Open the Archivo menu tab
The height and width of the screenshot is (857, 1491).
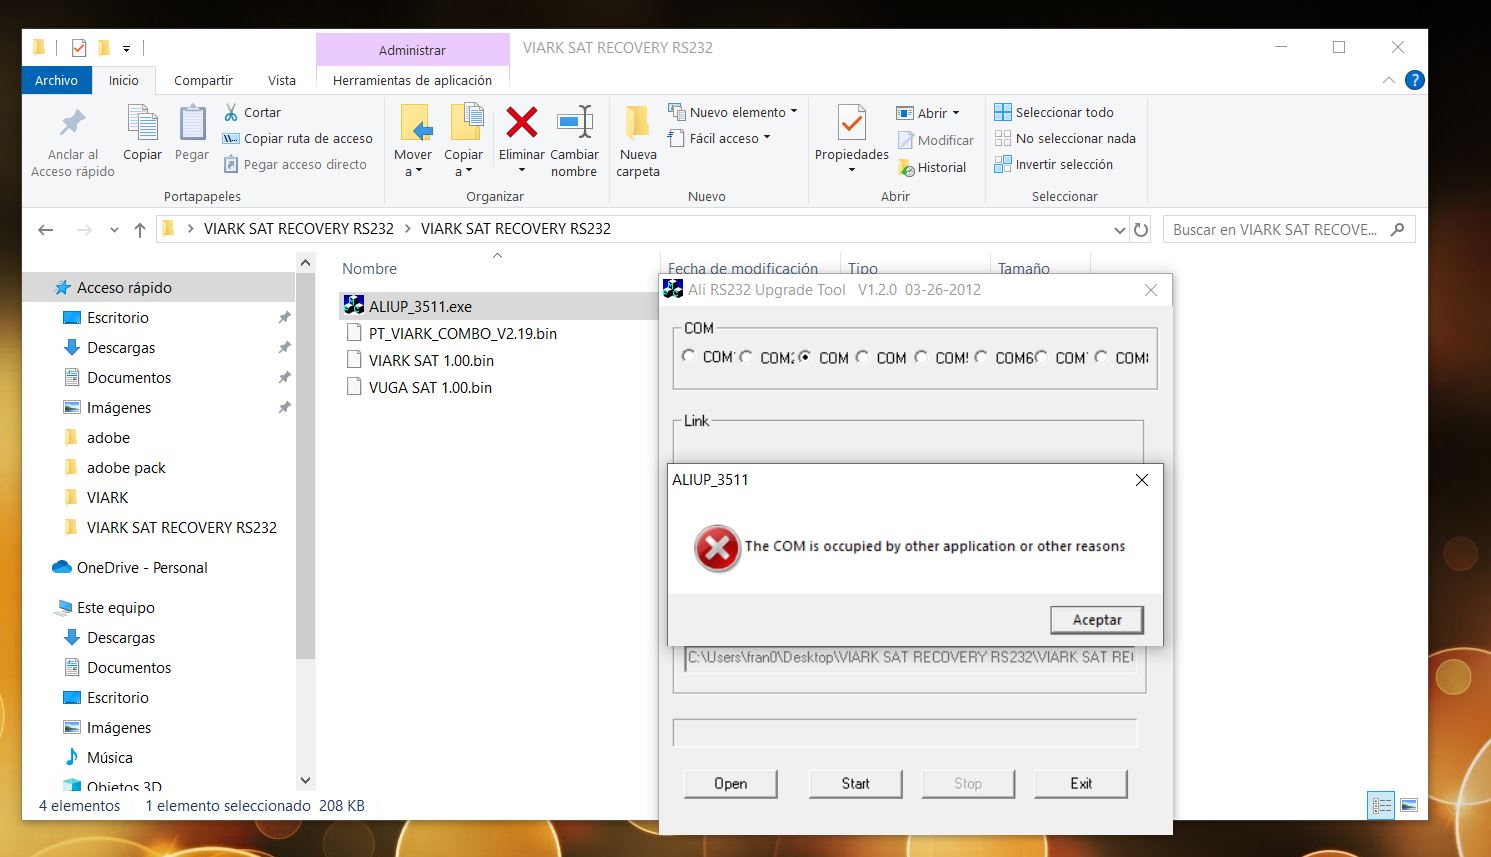click(x=56, y=80)
